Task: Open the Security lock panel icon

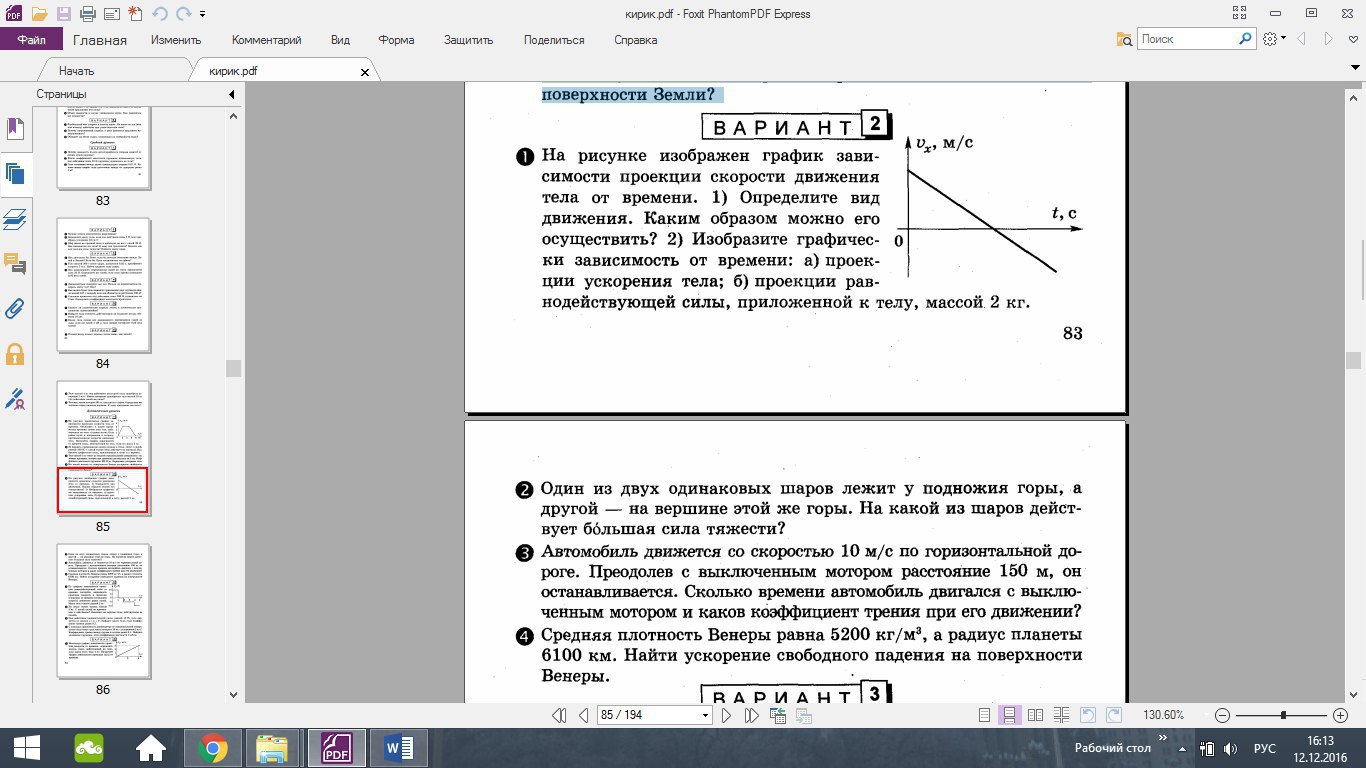Action: 15,353
